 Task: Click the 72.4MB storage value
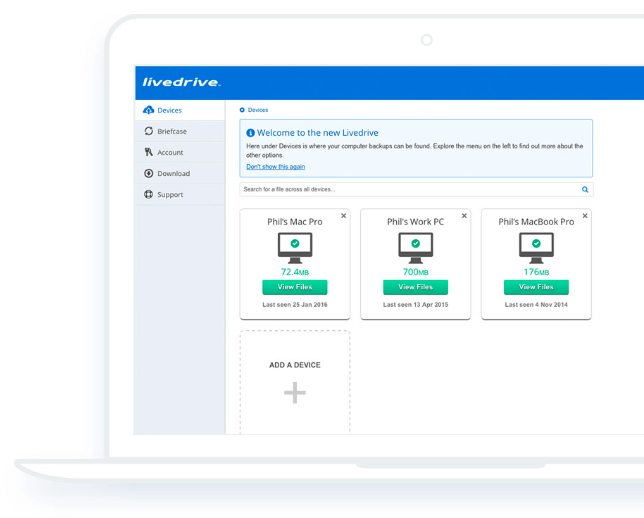point(295,272)
